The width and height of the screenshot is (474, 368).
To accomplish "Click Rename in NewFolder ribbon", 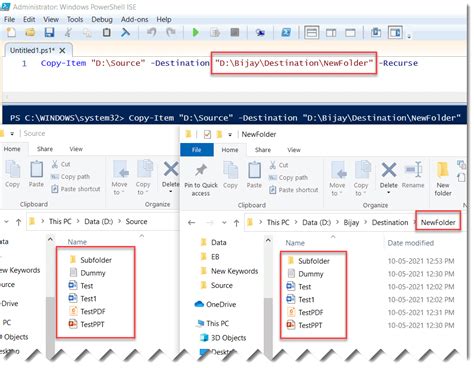I will 413,176.
